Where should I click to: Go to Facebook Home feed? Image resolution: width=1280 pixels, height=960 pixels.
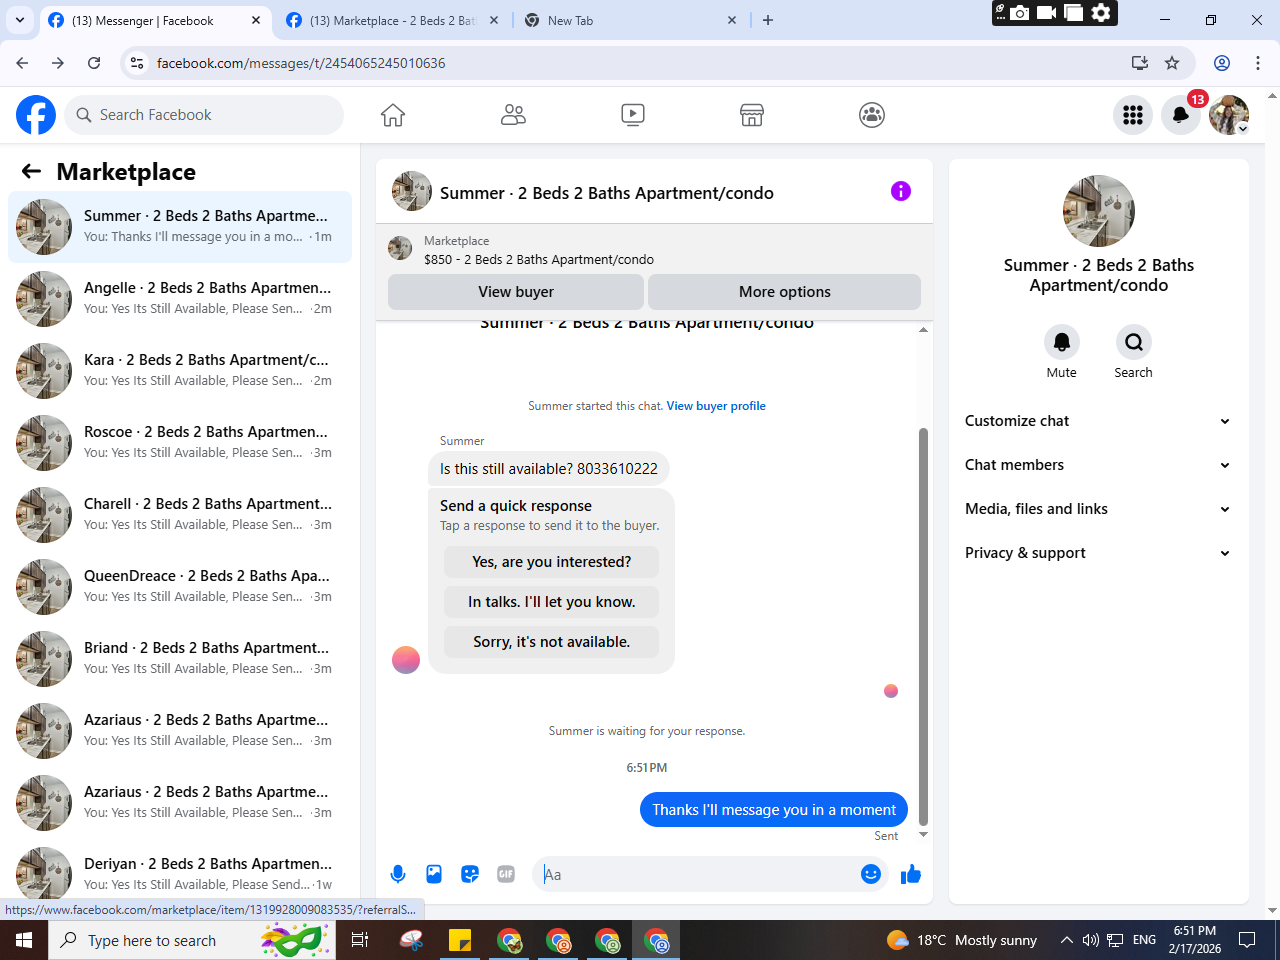point(393,115)
